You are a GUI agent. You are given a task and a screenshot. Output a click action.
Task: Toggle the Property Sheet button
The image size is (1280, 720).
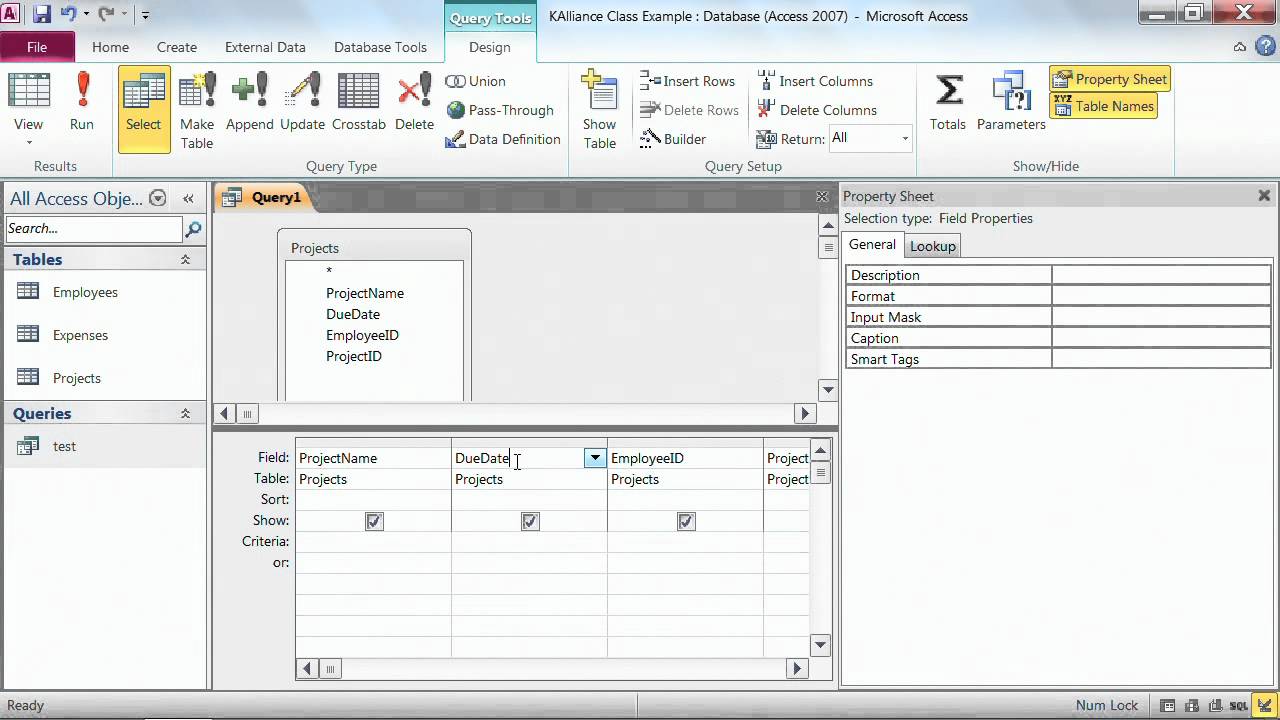coord(1110,79)
